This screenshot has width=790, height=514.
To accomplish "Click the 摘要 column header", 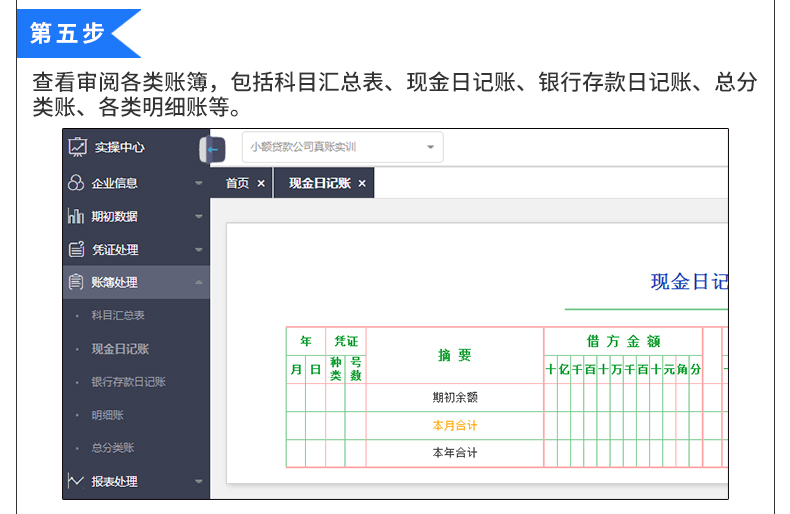I will (x=454, y=355).
